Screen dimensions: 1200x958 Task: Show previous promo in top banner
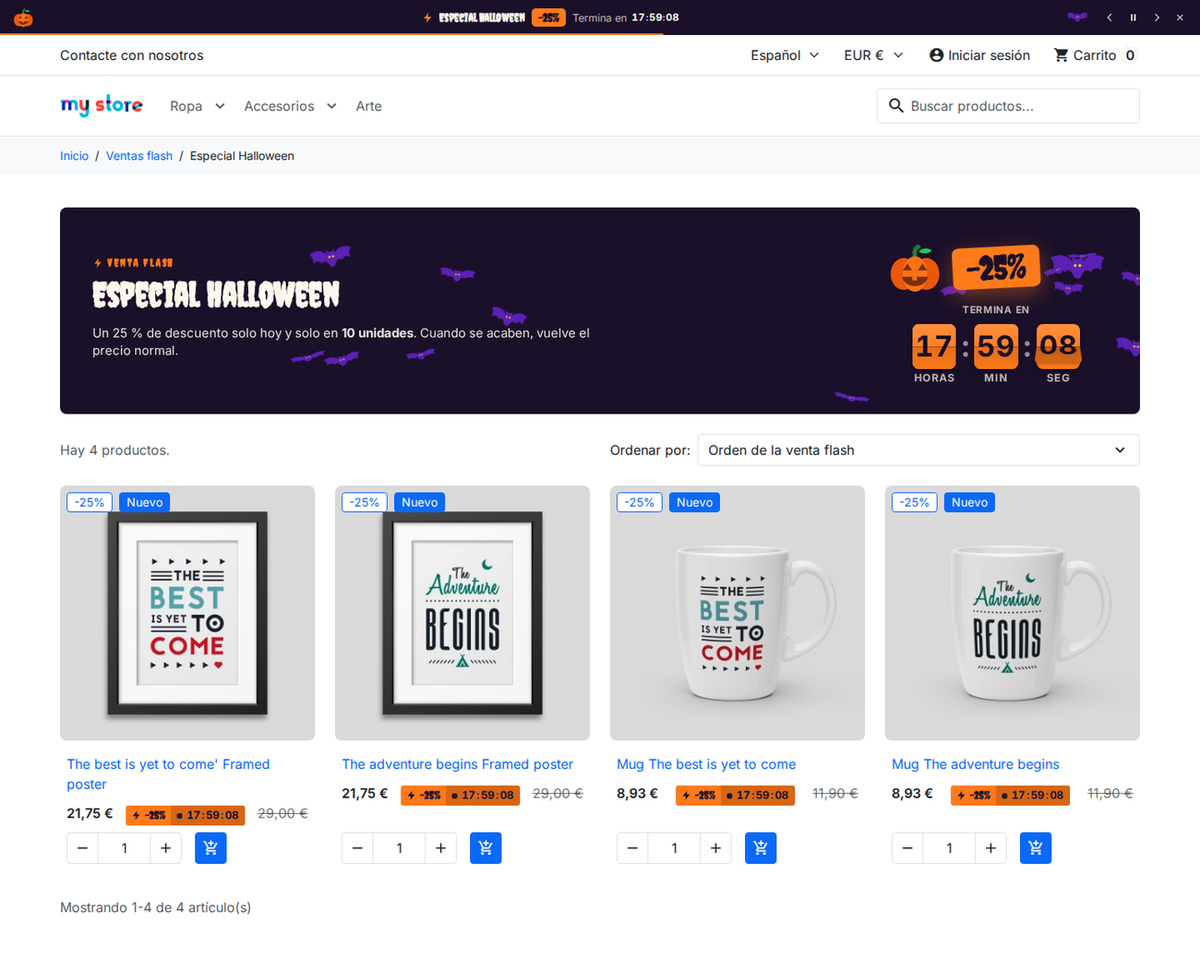(x=1109, y=17)
